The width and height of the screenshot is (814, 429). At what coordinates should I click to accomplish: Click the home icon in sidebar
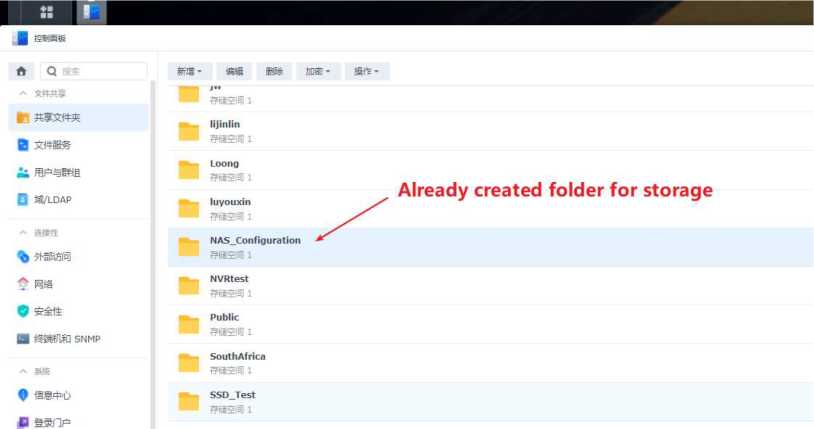pos(20,72)
